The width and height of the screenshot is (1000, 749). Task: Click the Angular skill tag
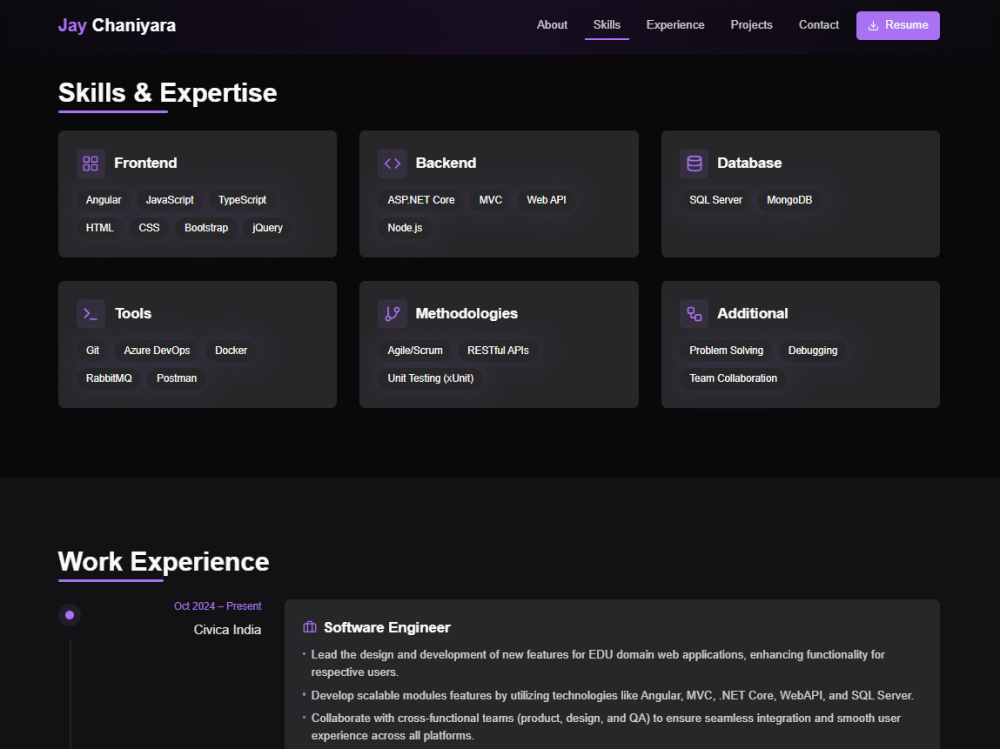[x=103, y=200]
